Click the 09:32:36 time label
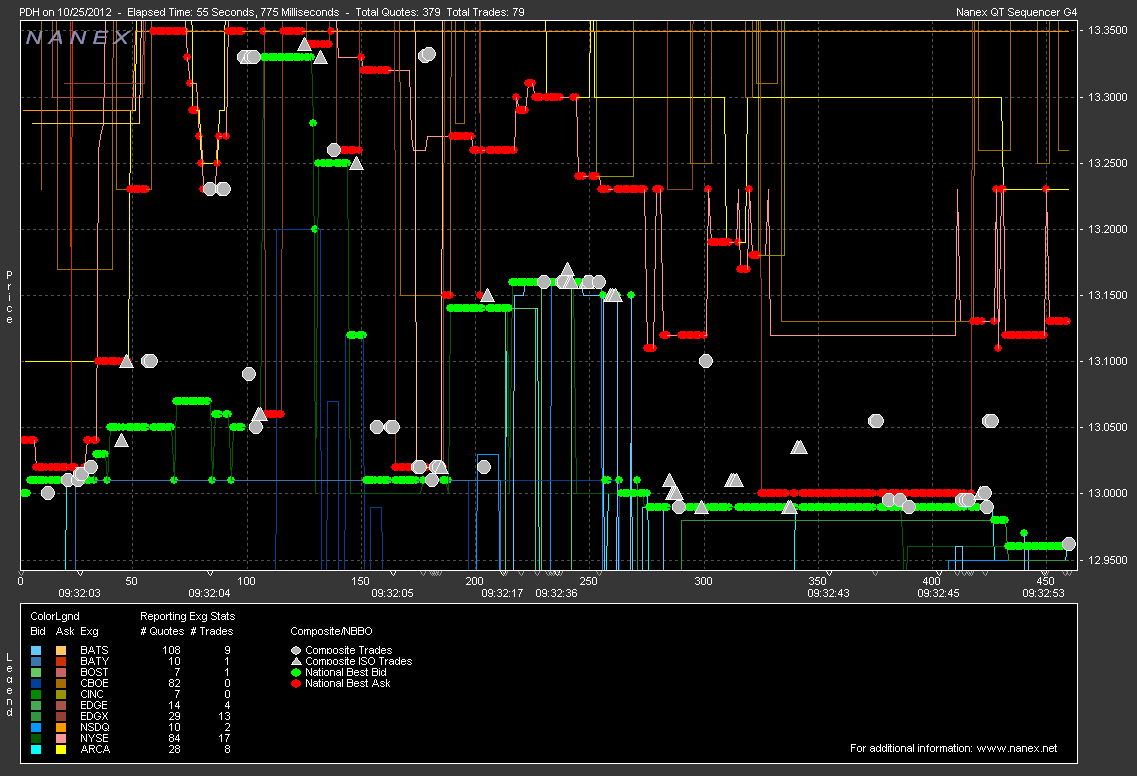1137x776 pixels. tap(556, 593)
